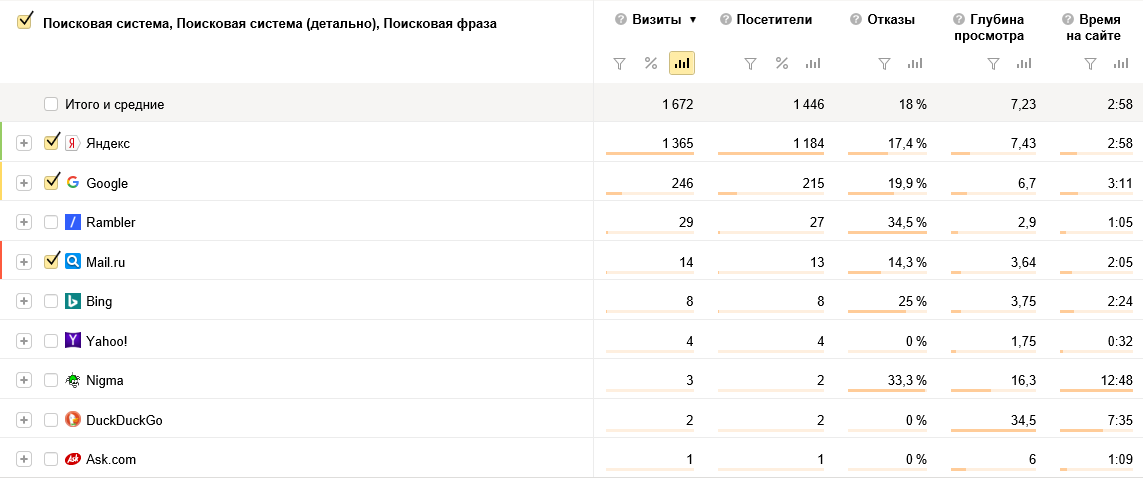Screen dimensions: 1143x482
Task: Sort by the Визиты column header
Action: click(657, 20)
